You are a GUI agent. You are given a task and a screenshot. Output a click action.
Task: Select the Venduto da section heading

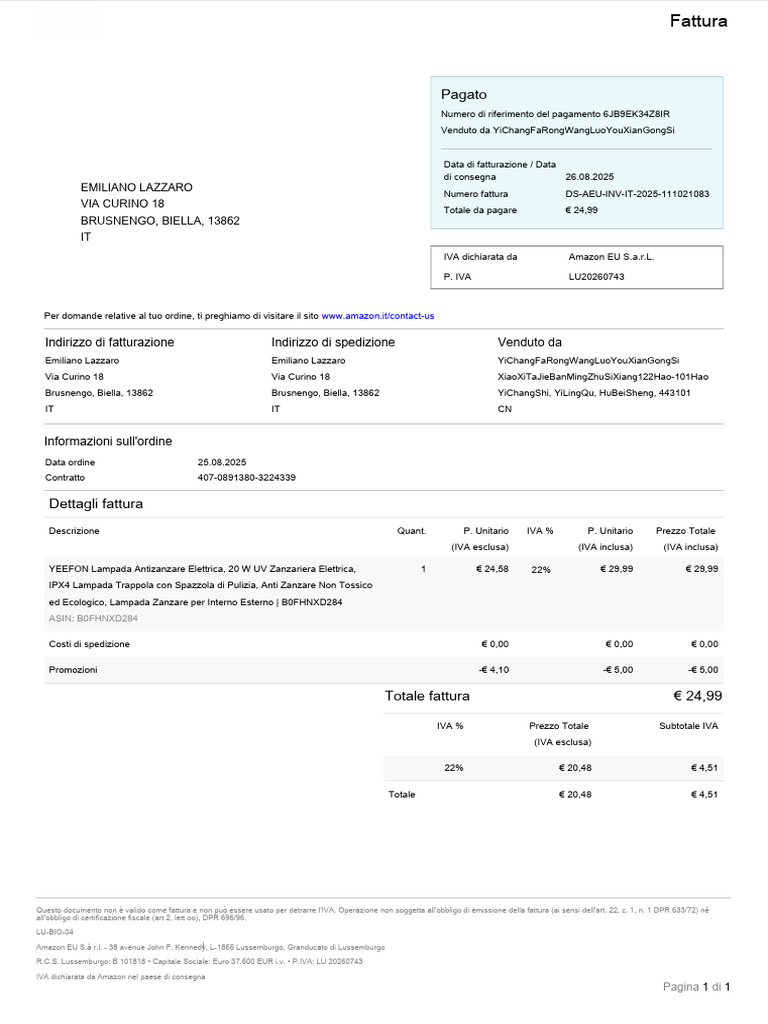(530, 342)
